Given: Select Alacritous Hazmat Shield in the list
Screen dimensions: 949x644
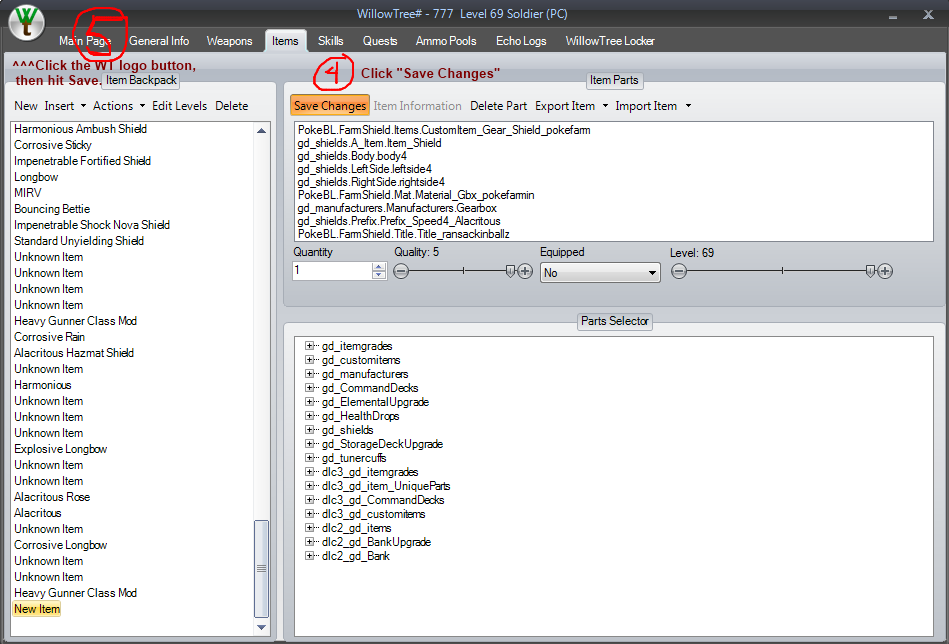Looking at the screenshot, I should 74,353.
